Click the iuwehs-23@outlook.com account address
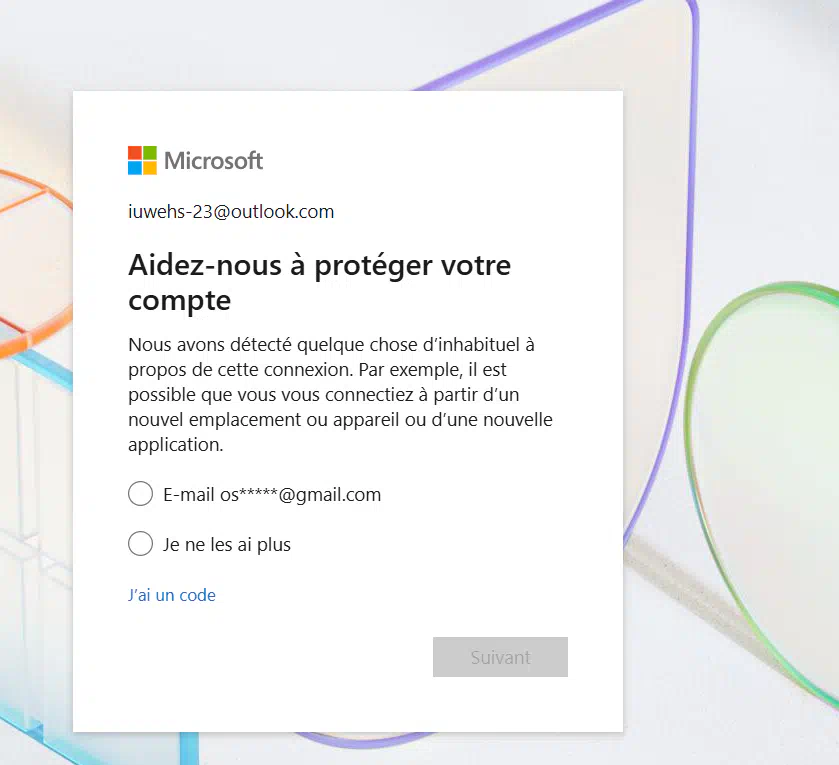 click(x=231, y=212)
